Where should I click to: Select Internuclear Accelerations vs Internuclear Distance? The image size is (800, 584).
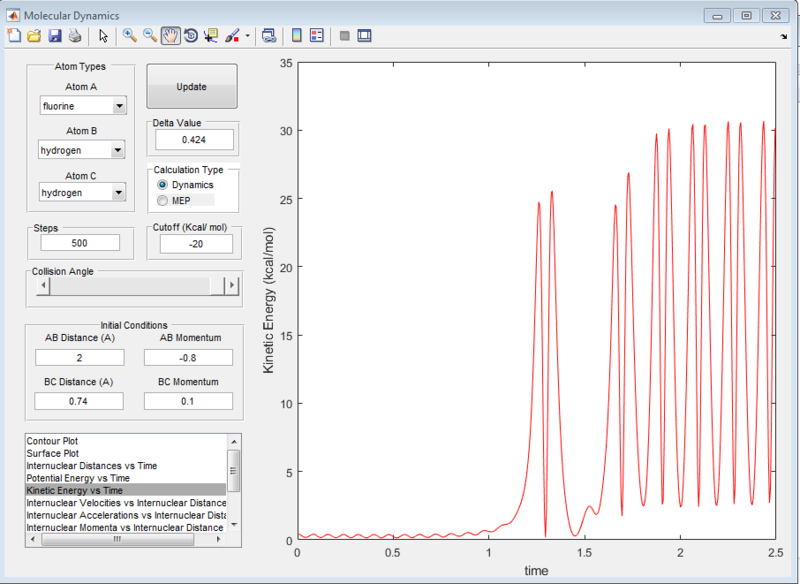tap(126, 515)
